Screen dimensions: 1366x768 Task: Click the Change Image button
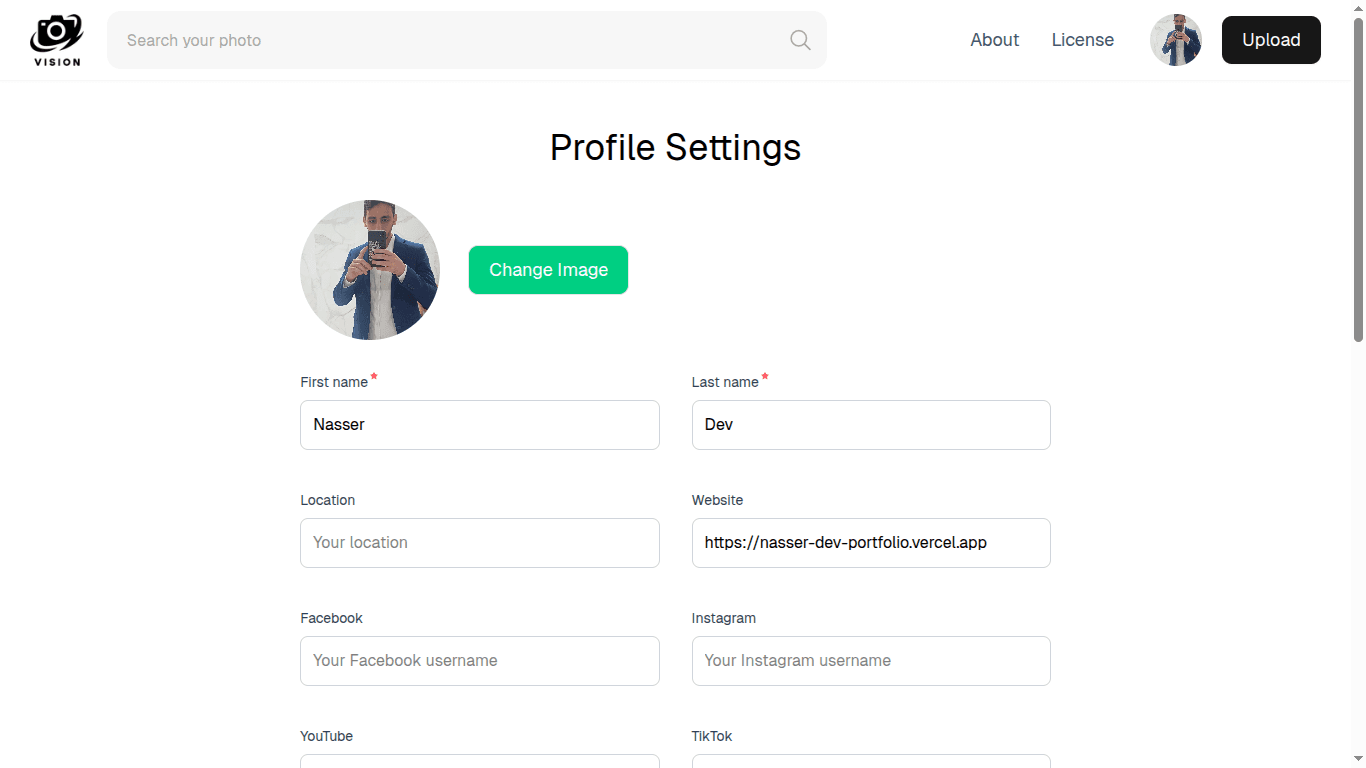tap(548, 270)
